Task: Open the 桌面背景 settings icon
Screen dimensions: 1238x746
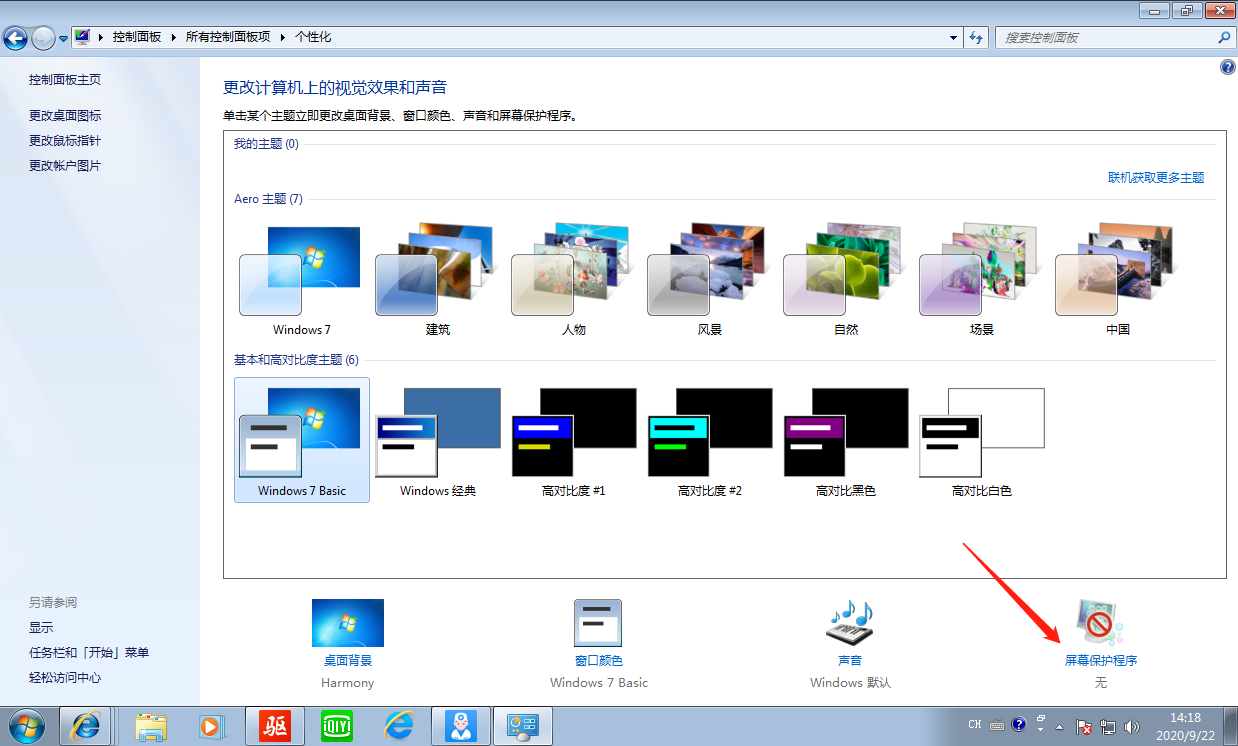Action: 347,623
